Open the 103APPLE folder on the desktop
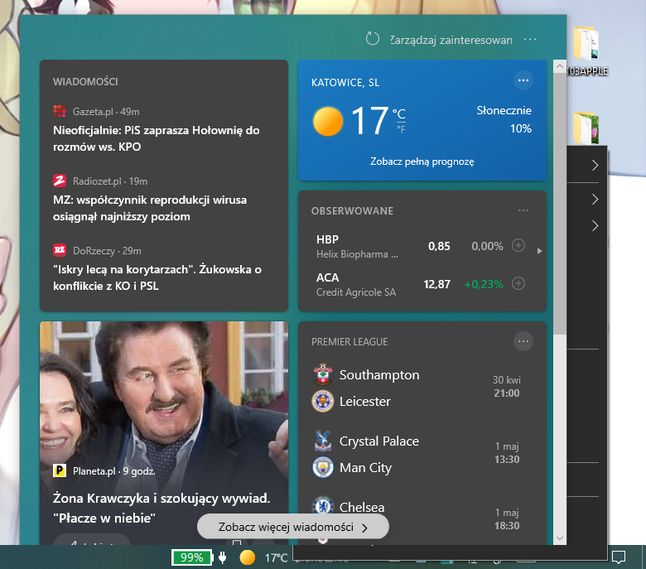Screen dimensions: 646x569 tap(586, 51)
